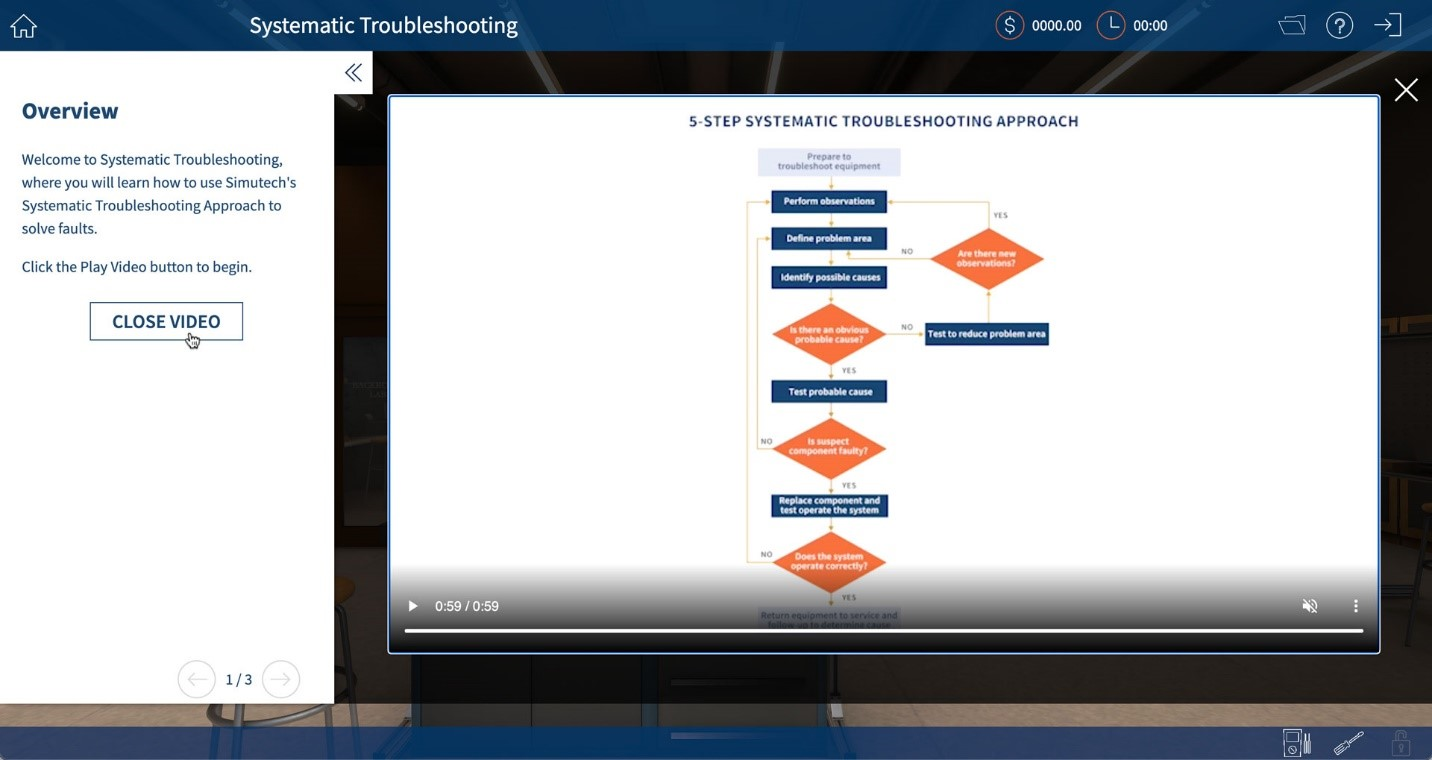Click the clock timer icon

tap(1111, 26)
